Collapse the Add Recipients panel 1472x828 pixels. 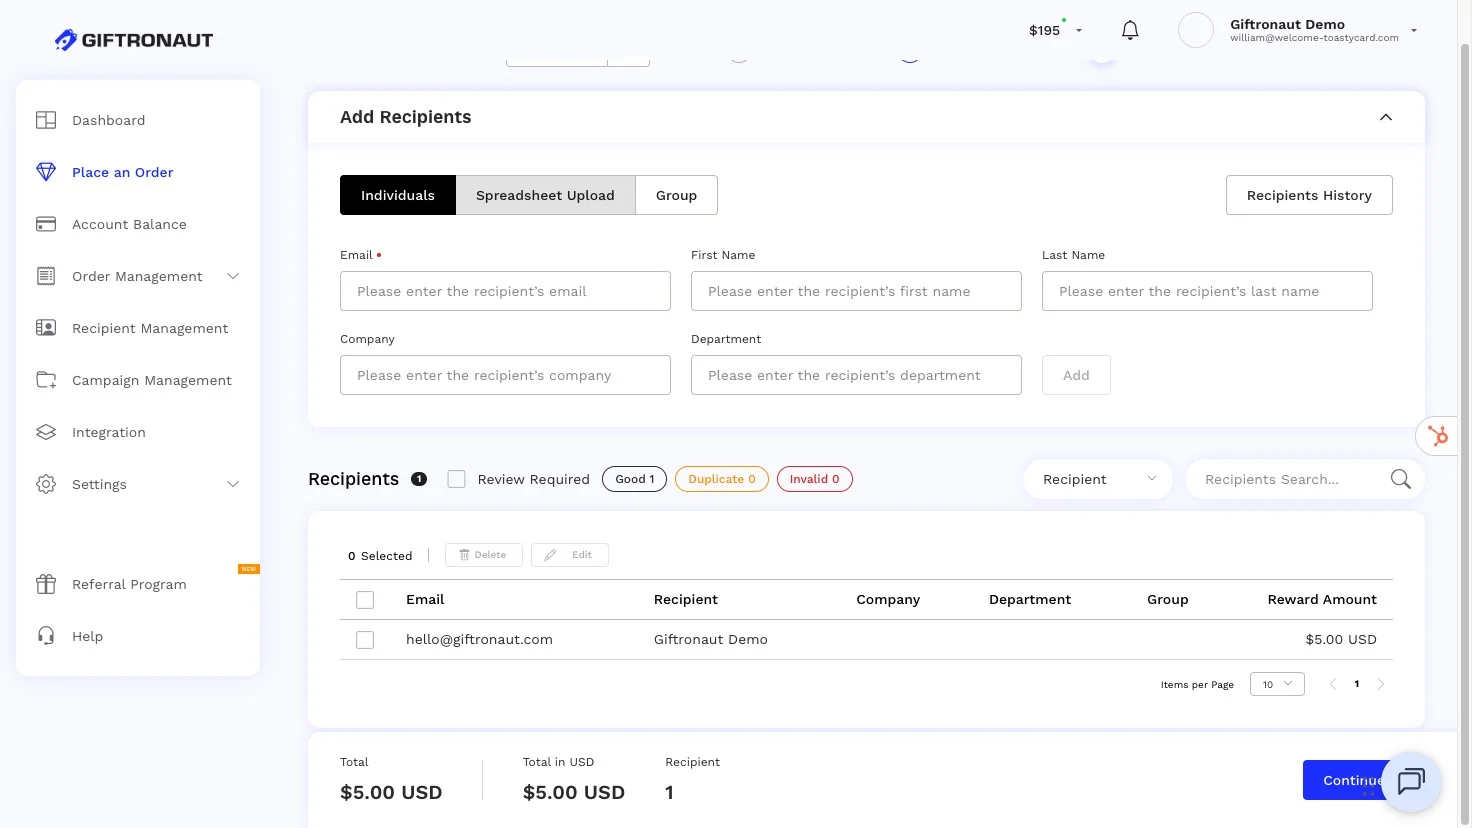[1386, 117]
